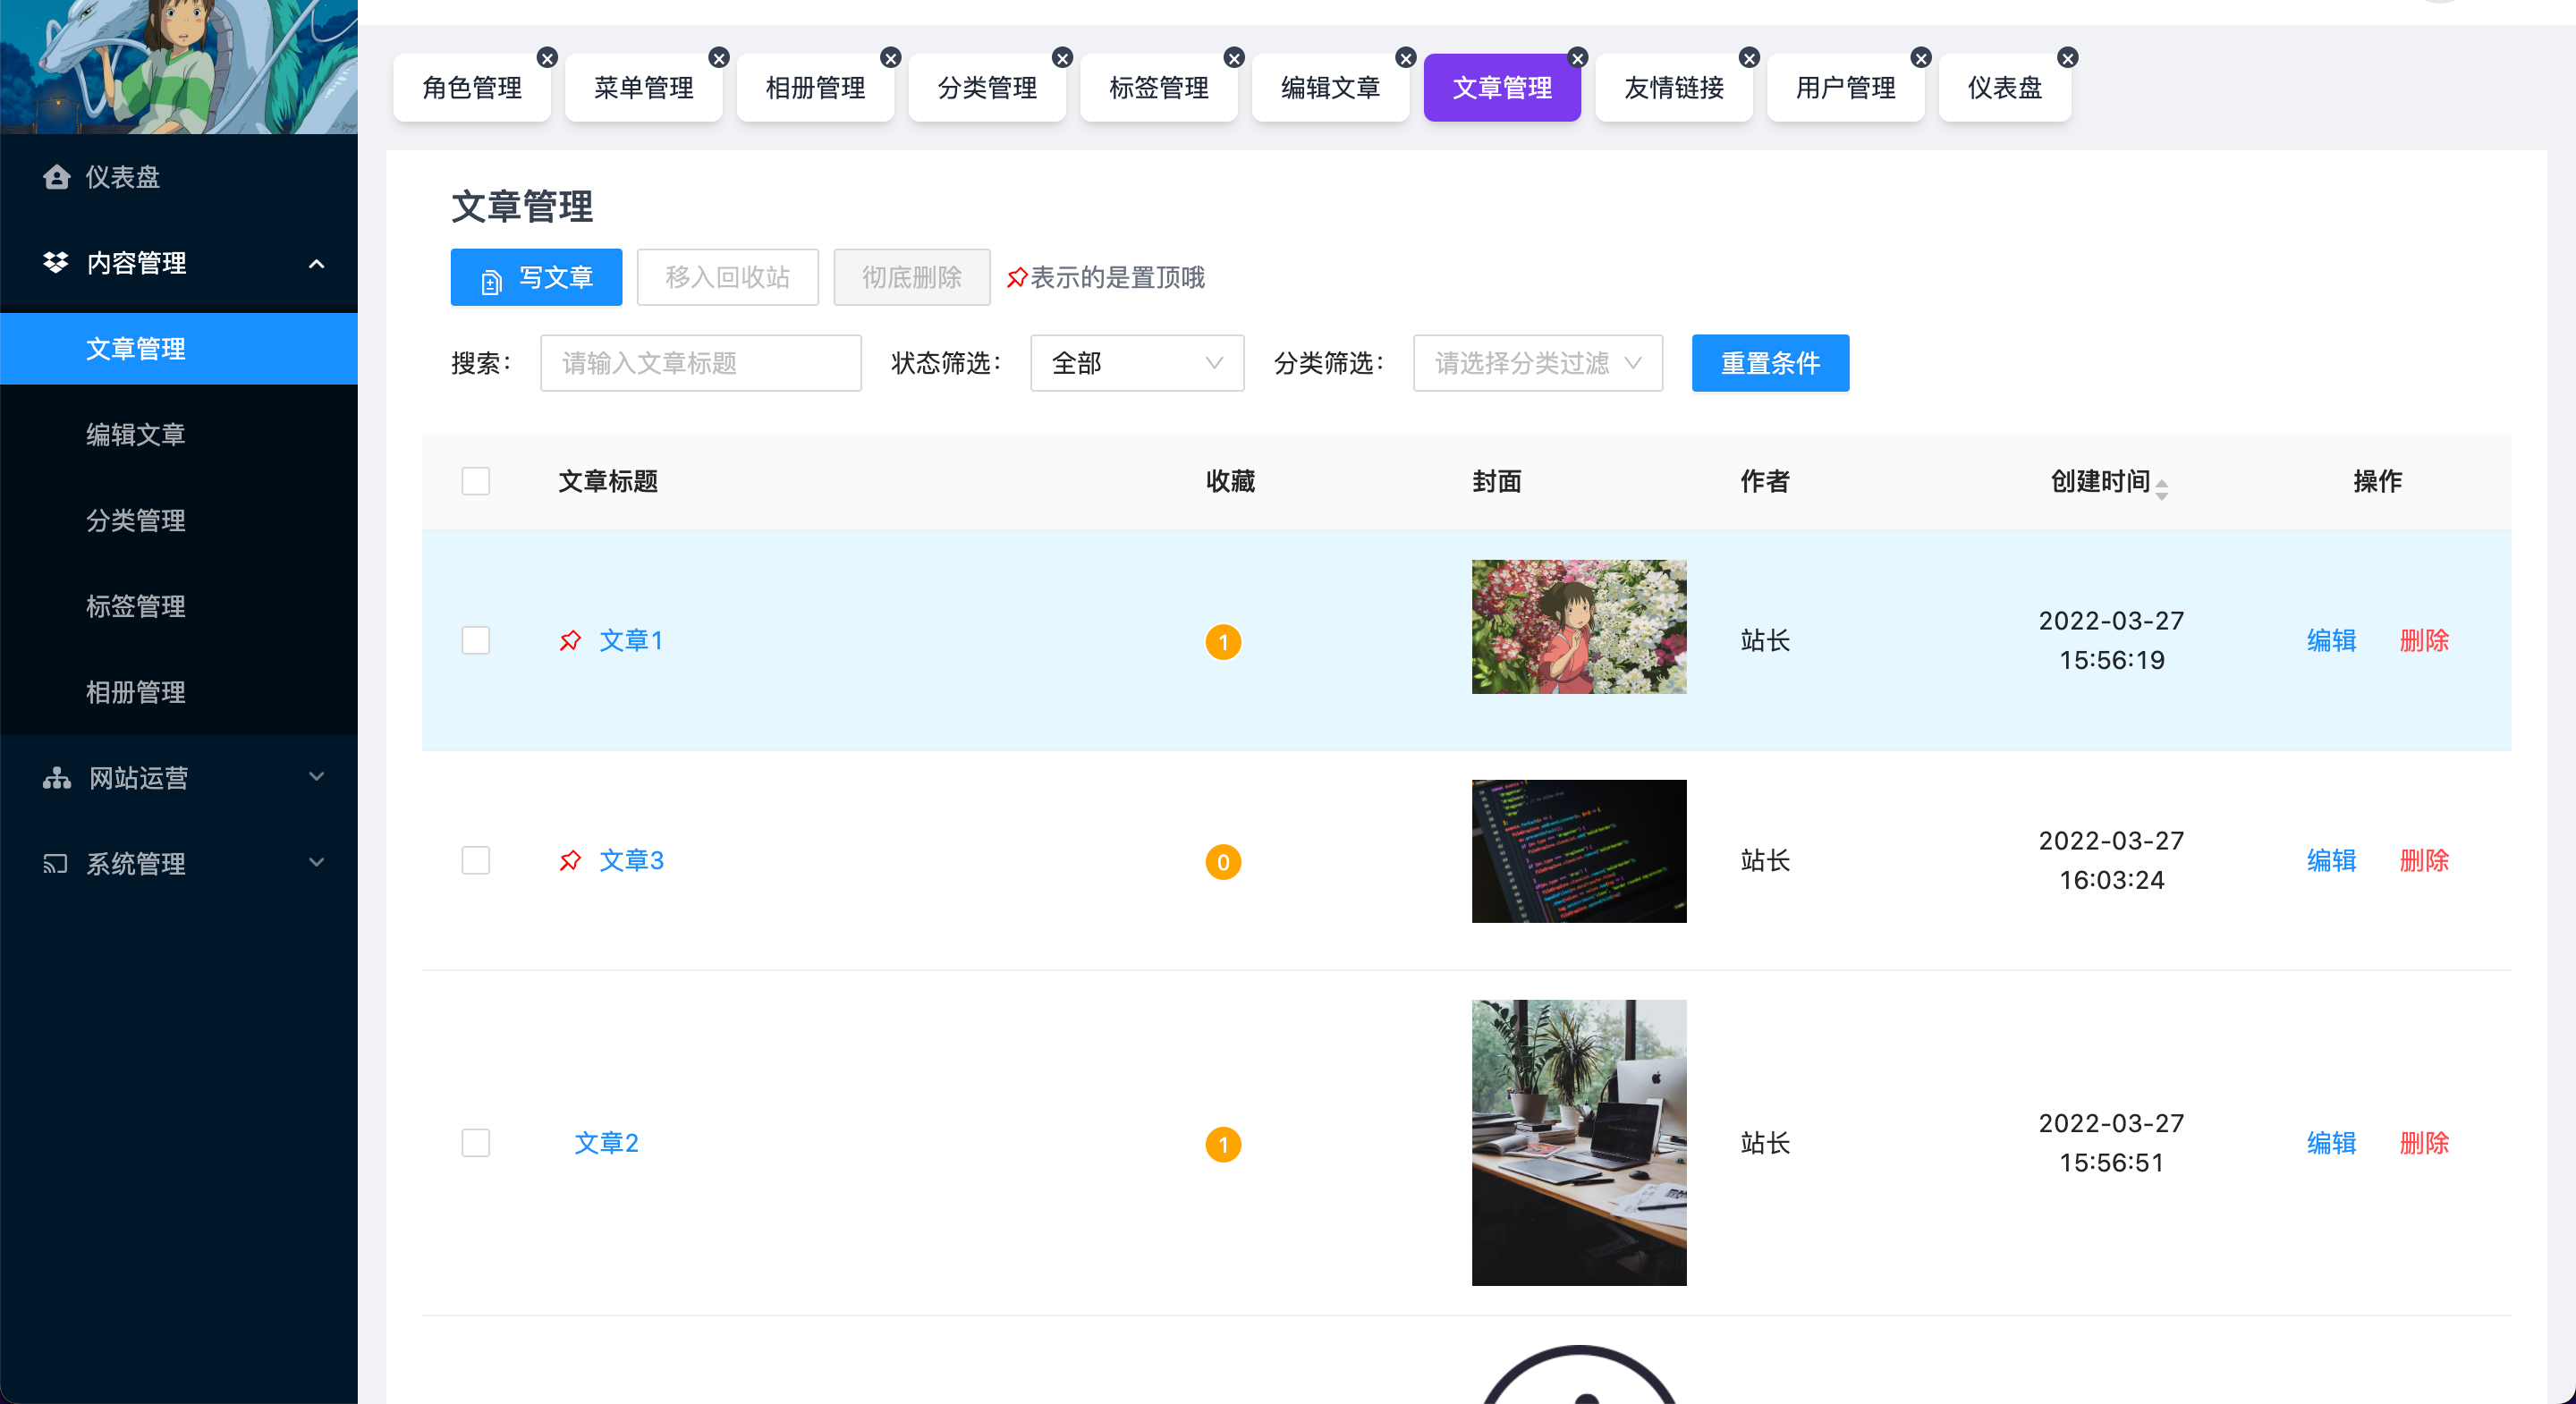Open the 文章1 title link
2576x1404 pixels.
pyautogui.click(x=630, y=641)
